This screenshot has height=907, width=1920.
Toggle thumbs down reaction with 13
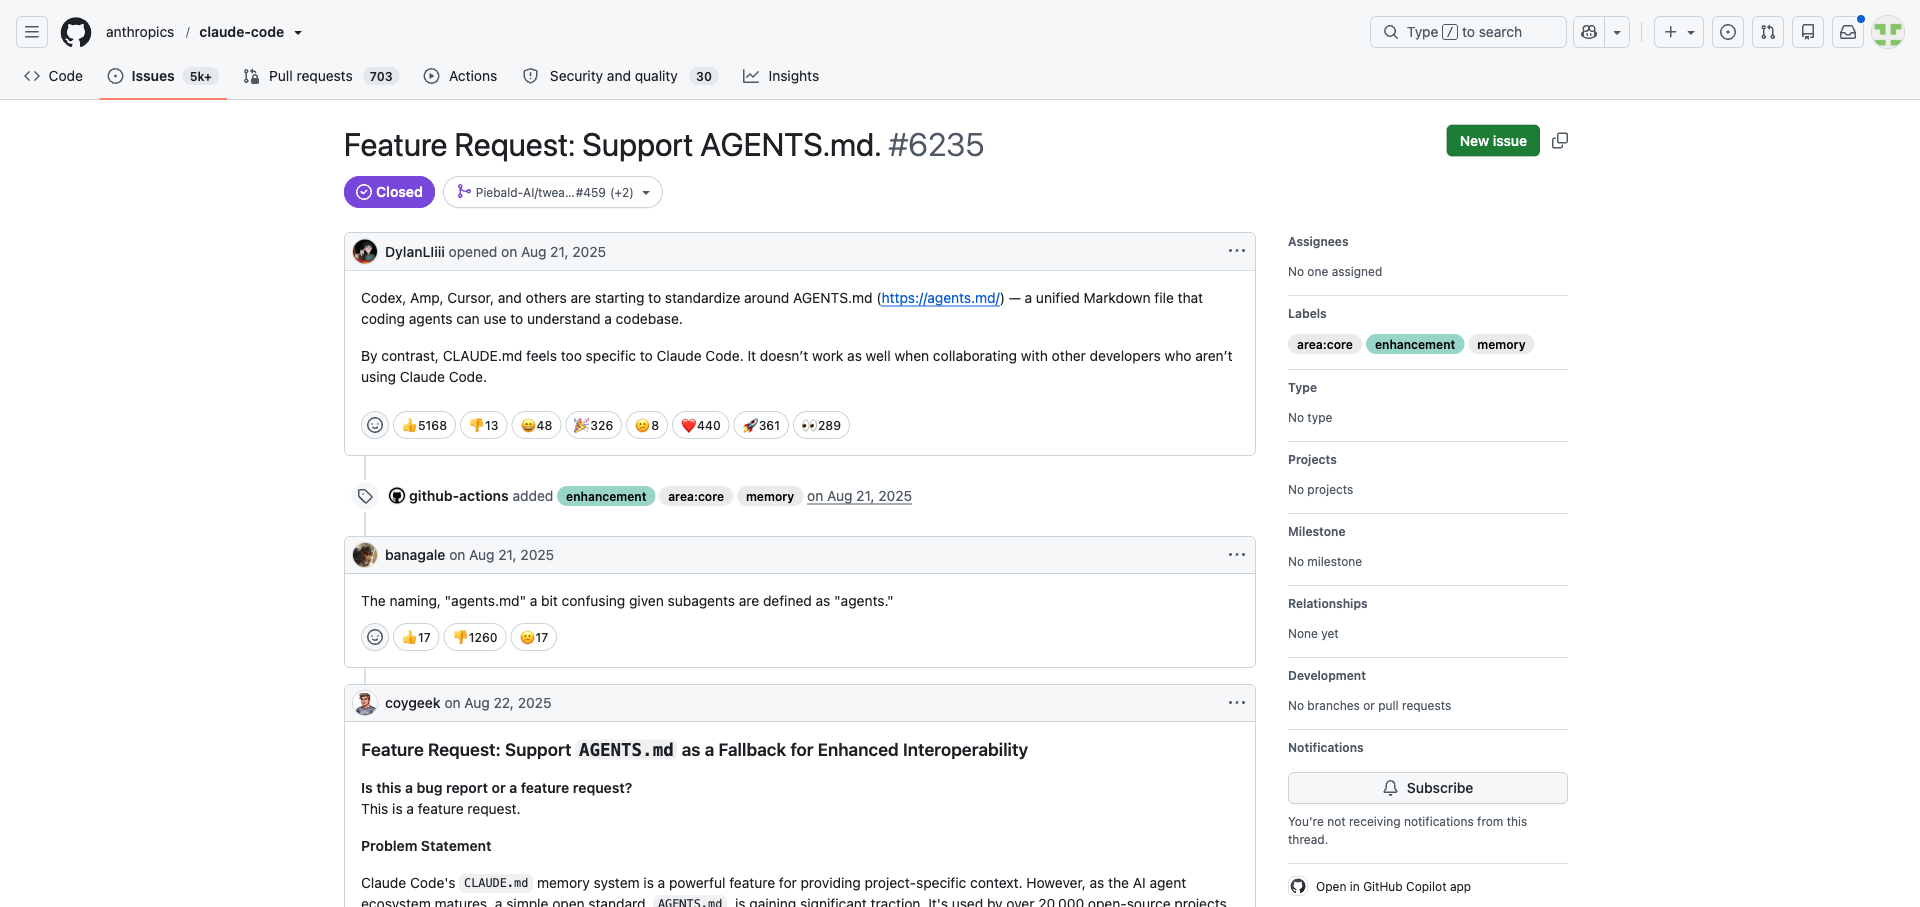(x=484, y=425)
